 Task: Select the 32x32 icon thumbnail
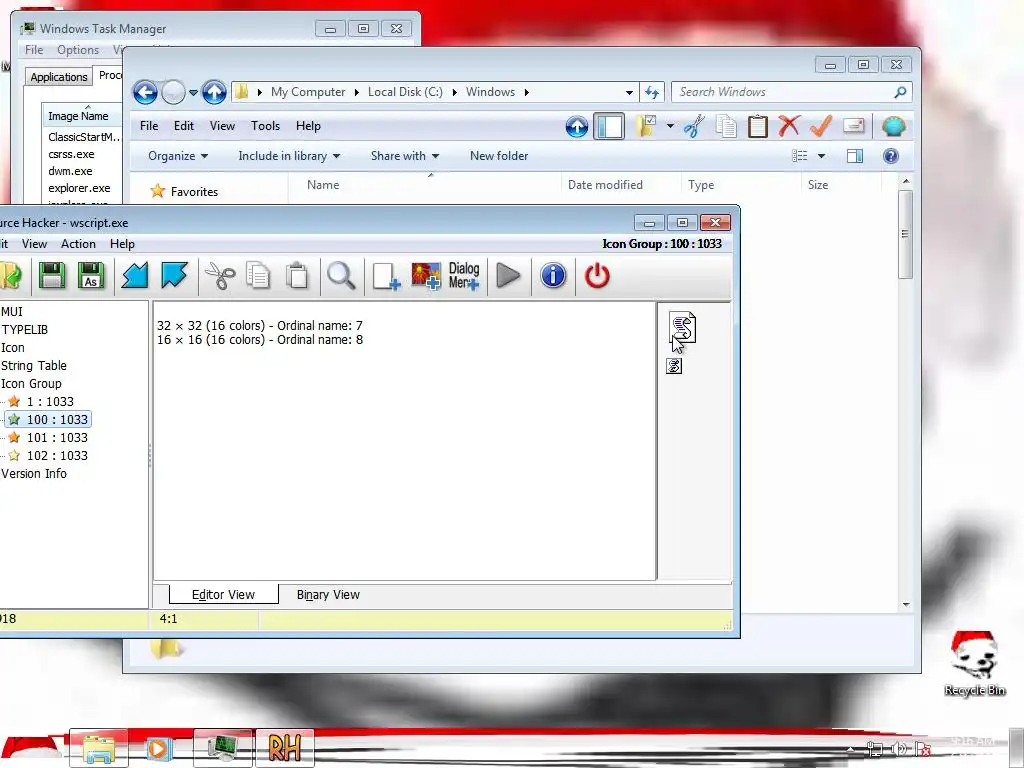pyautogui.click(x=682, y=327)
